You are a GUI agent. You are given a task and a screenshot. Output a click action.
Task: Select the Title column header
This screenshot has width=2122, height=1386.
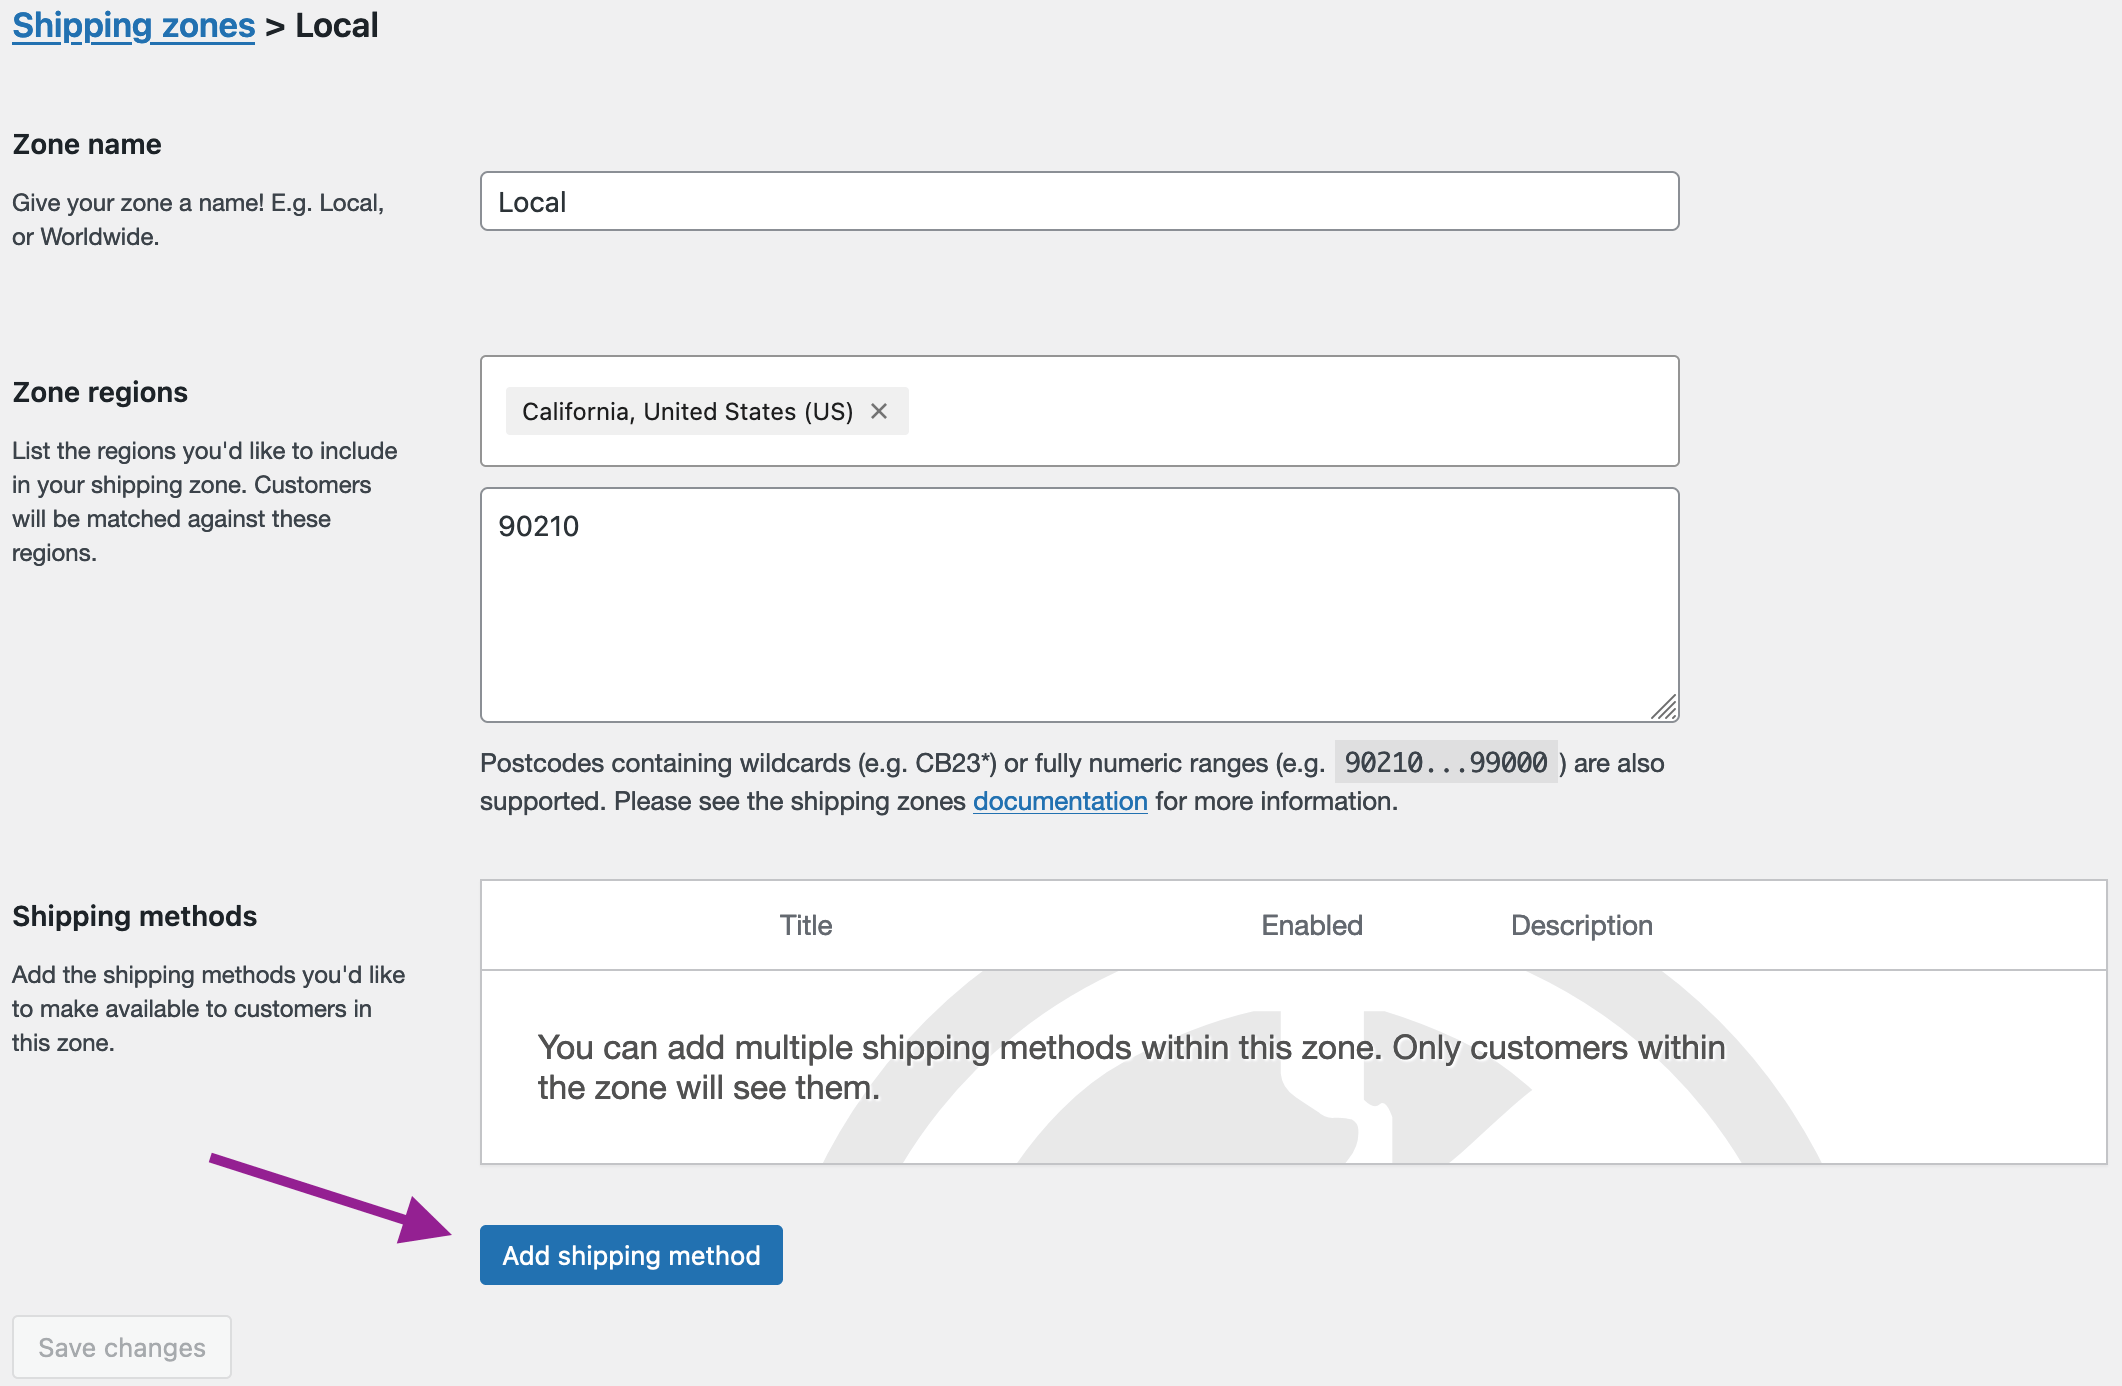click(806, 925)
